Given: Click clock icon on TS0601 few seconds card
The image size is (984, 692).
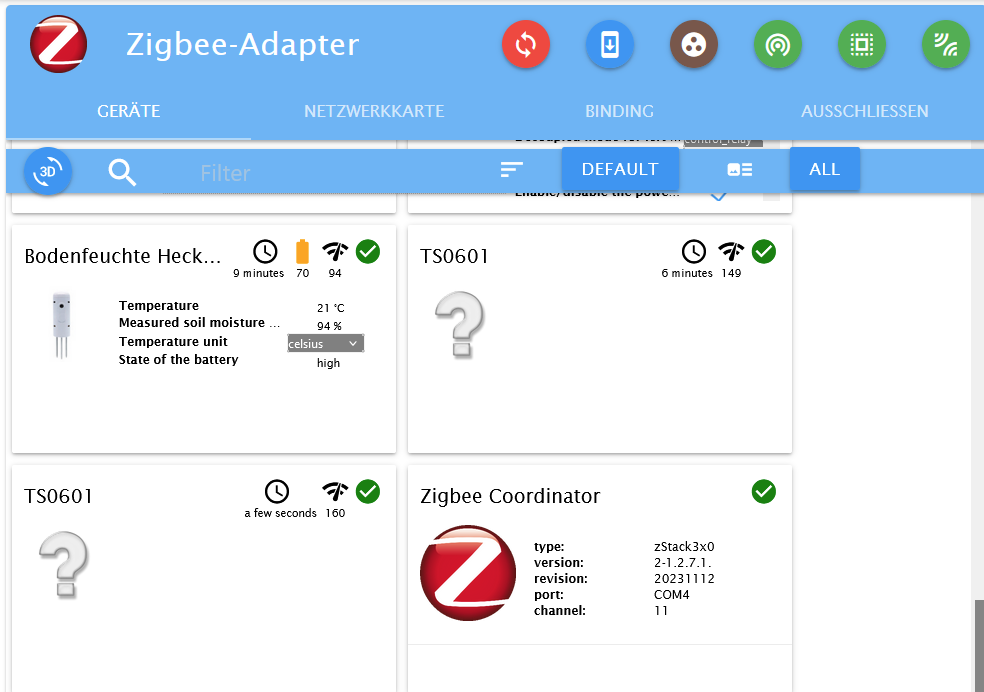Looking at the screenshot, I should pos(277,491).
